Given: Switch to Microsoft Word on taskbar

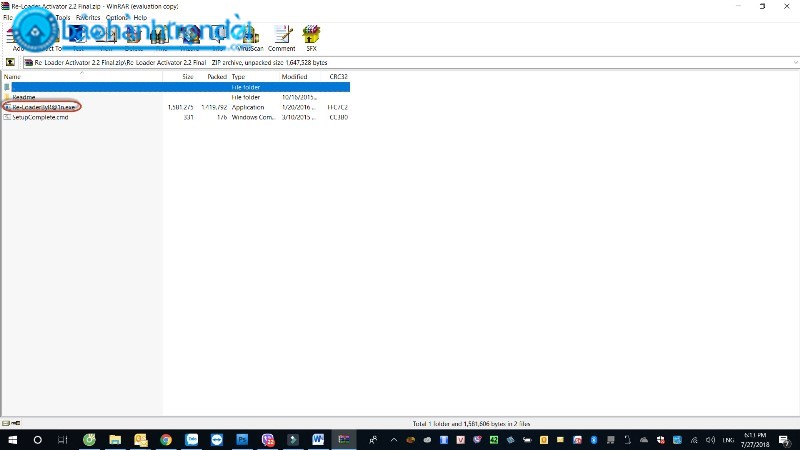Looking at the screenshot, I should pos(318,440).
